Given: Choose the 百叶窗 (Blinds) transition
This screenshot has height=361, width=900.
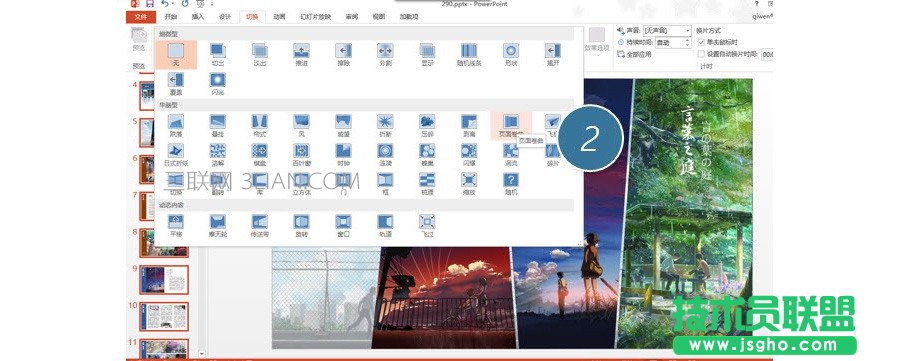Looking at the screenshot, I should [x=301, y=155].
